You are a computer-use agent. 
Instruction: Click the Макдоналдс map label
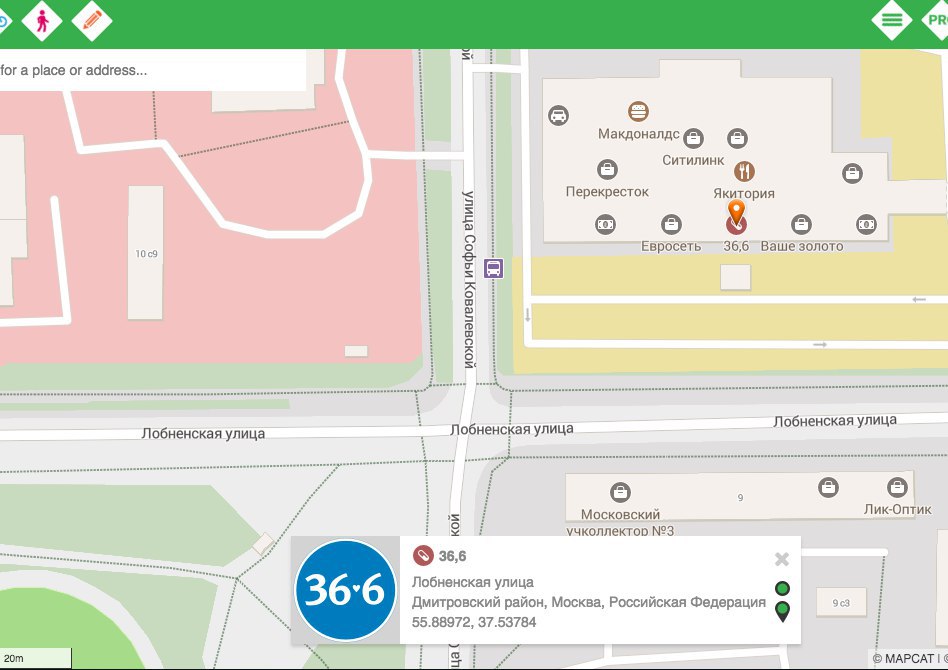point(638,134)
